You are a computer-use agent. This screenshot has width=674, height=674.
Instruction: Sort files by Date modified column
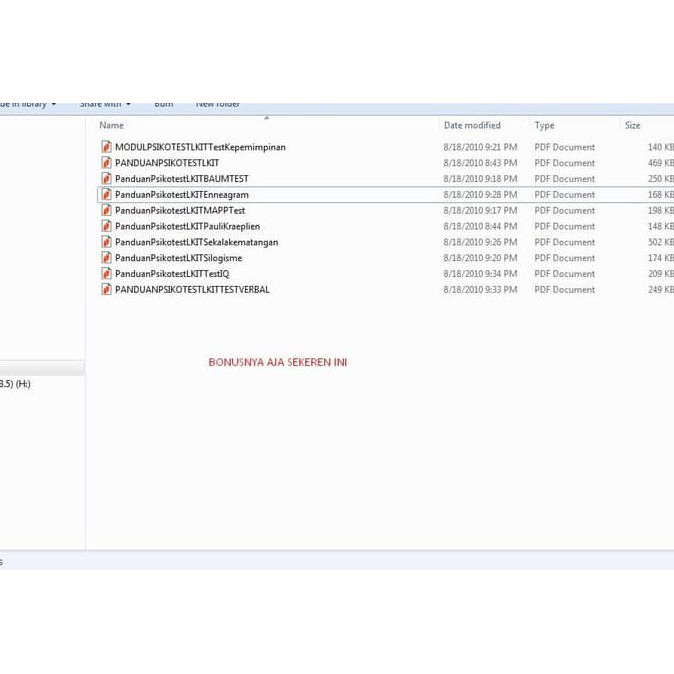[x=472, y=126]
